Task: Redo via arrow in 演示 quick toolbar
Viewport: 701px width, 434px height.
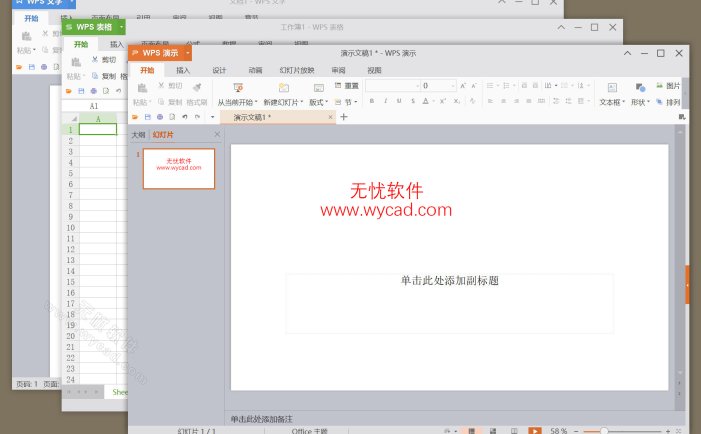Action: [197, 117]
